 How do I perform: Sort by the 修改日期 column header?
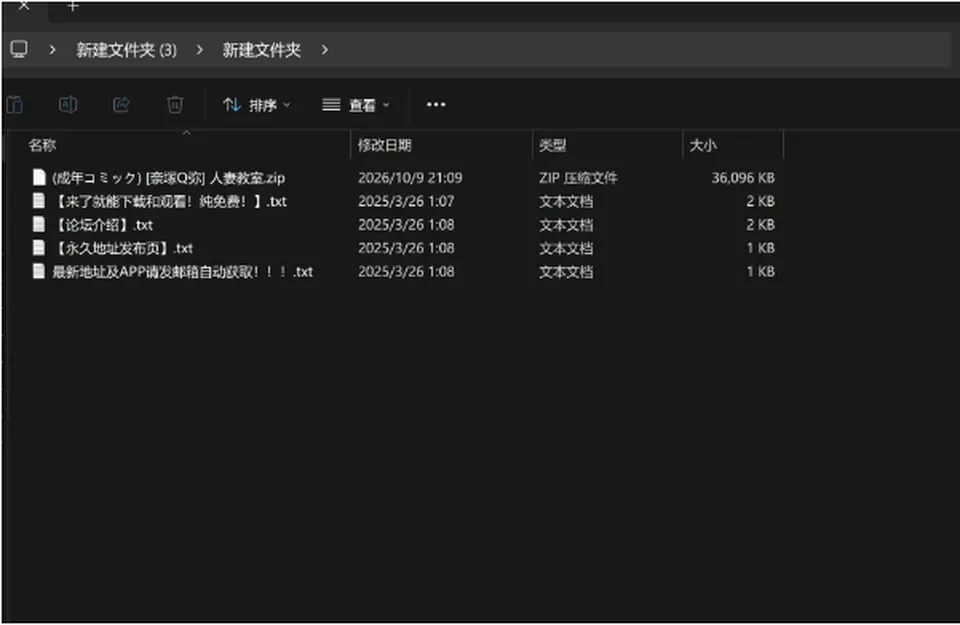(384, 145)
